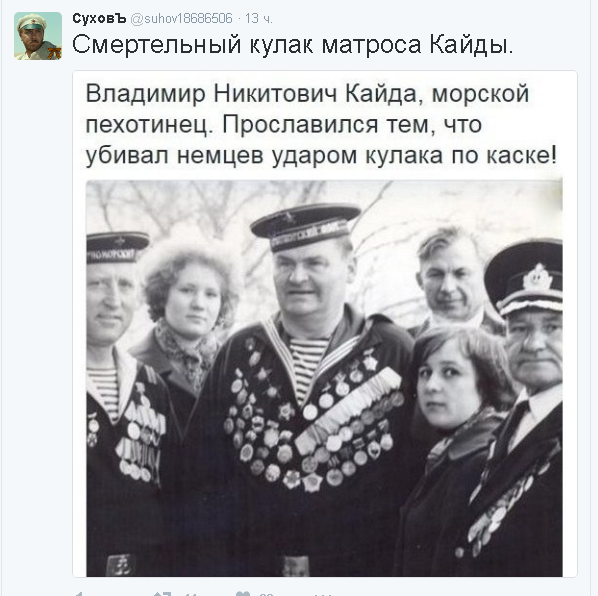Open the tweet permalink via '13 ч.' timestamp

259,18
